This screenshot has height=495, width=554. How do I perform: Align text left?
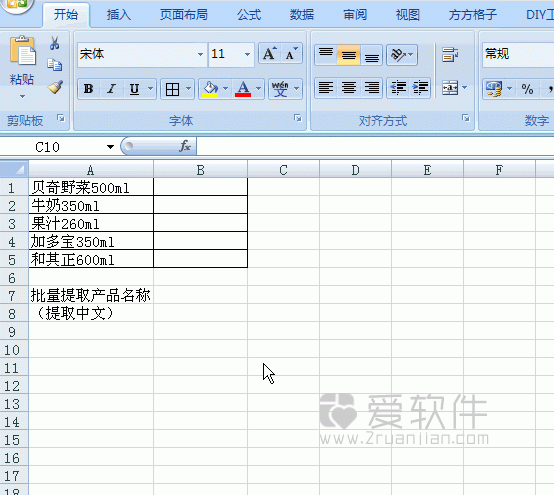[x=326, y=88]
